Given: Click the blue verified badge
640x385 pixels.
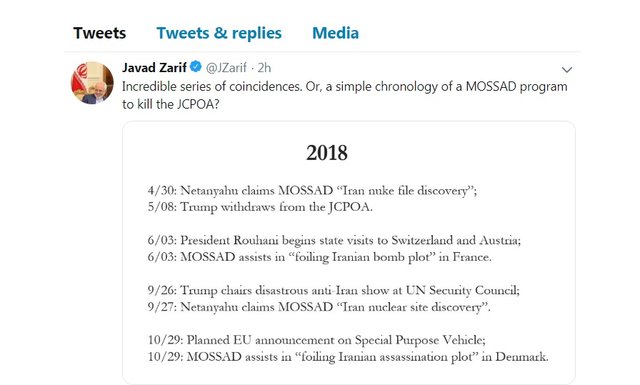Looking at the screenshot, I should point(196,67).
